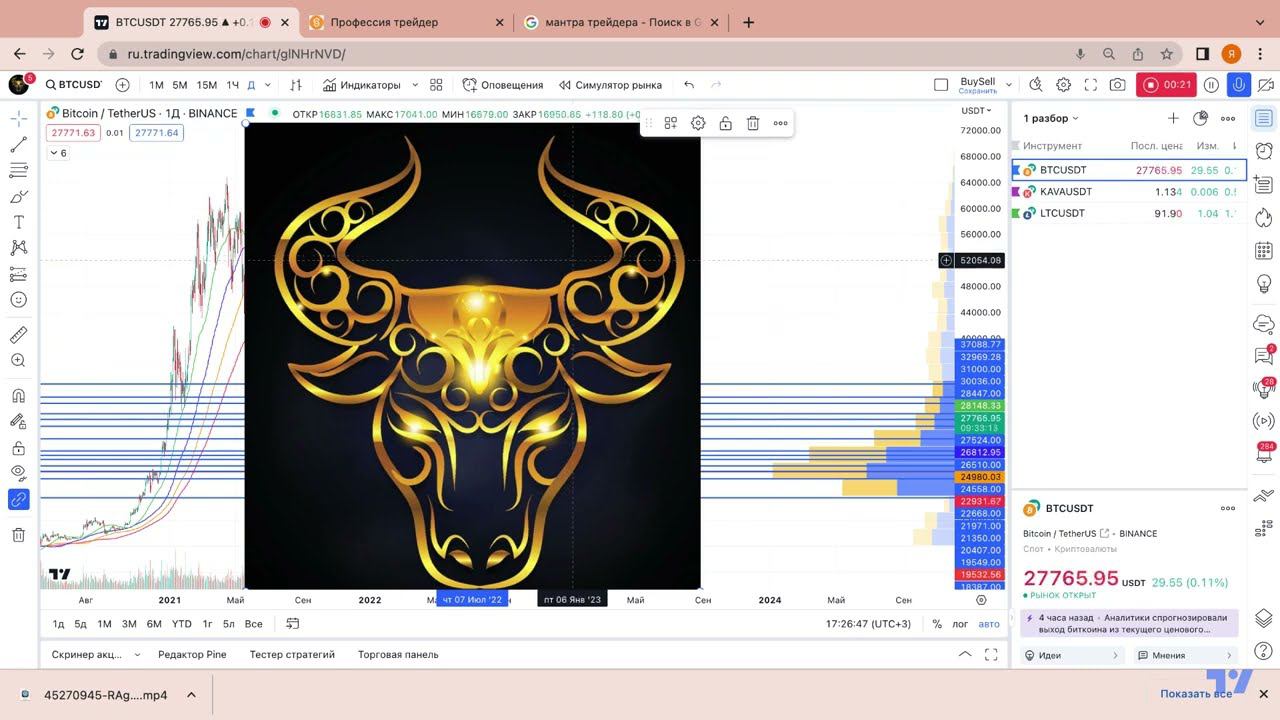Select the YTD date range
1280x720 pixels.
[x=181, y=624]
